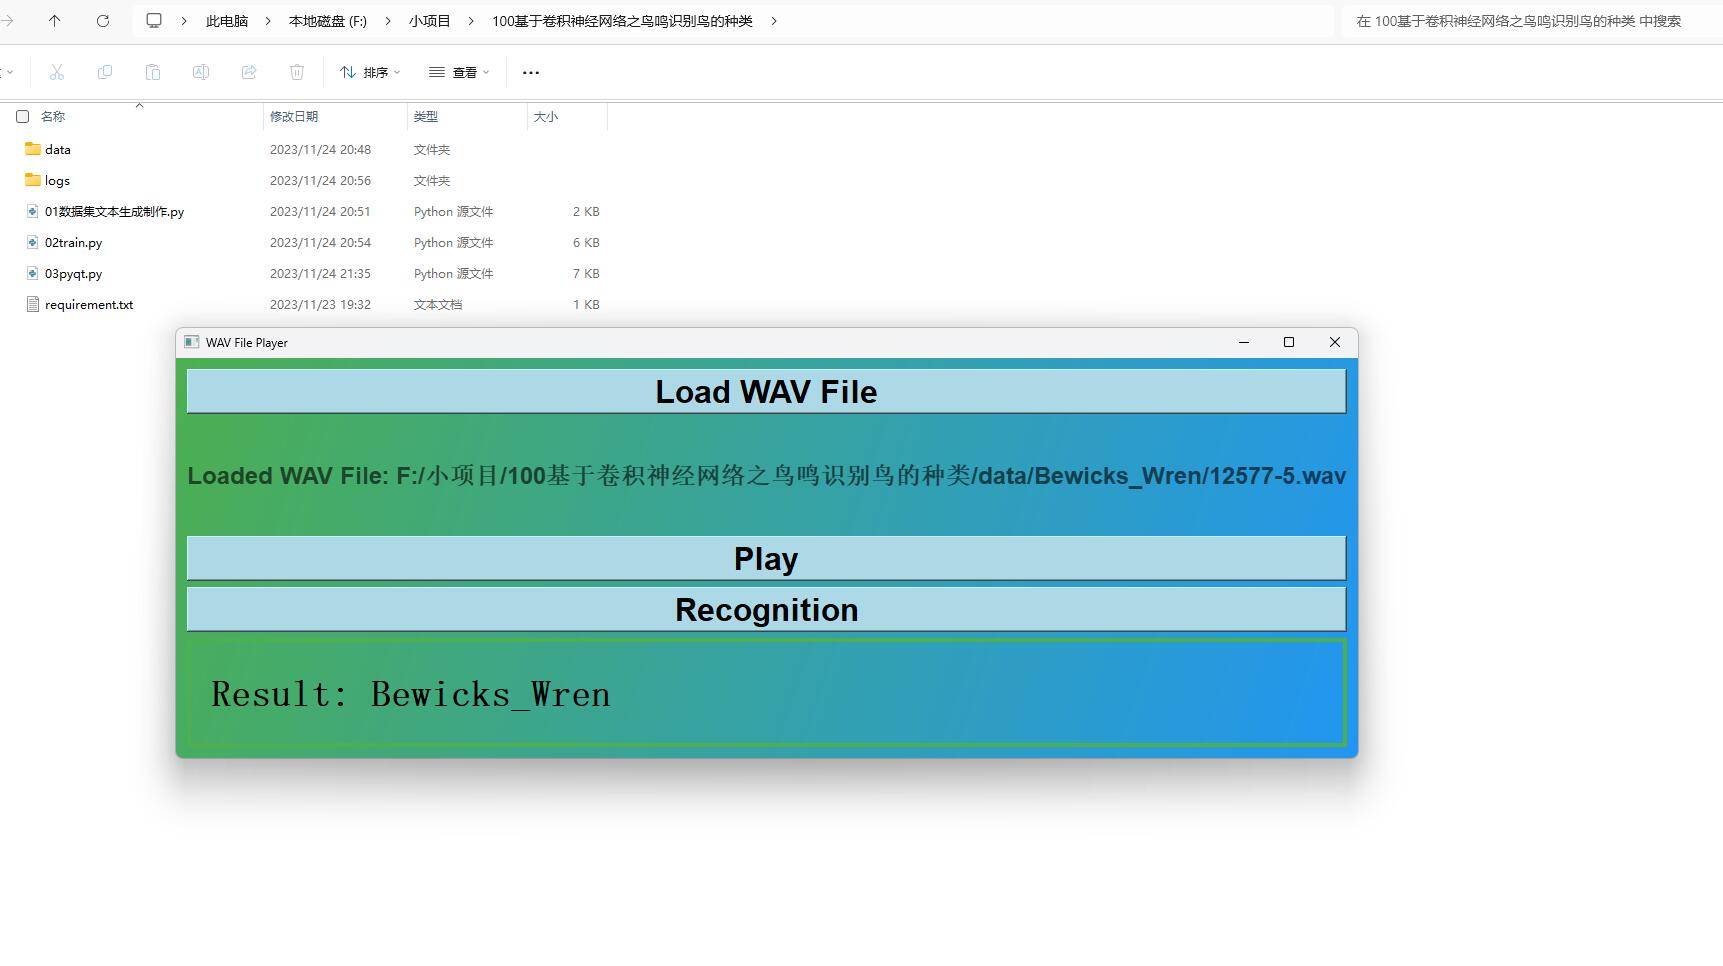Expand the chevron at the end of the path
Image resolution: width=1723 pixels, height=966 pixels.
coord(774,20)
